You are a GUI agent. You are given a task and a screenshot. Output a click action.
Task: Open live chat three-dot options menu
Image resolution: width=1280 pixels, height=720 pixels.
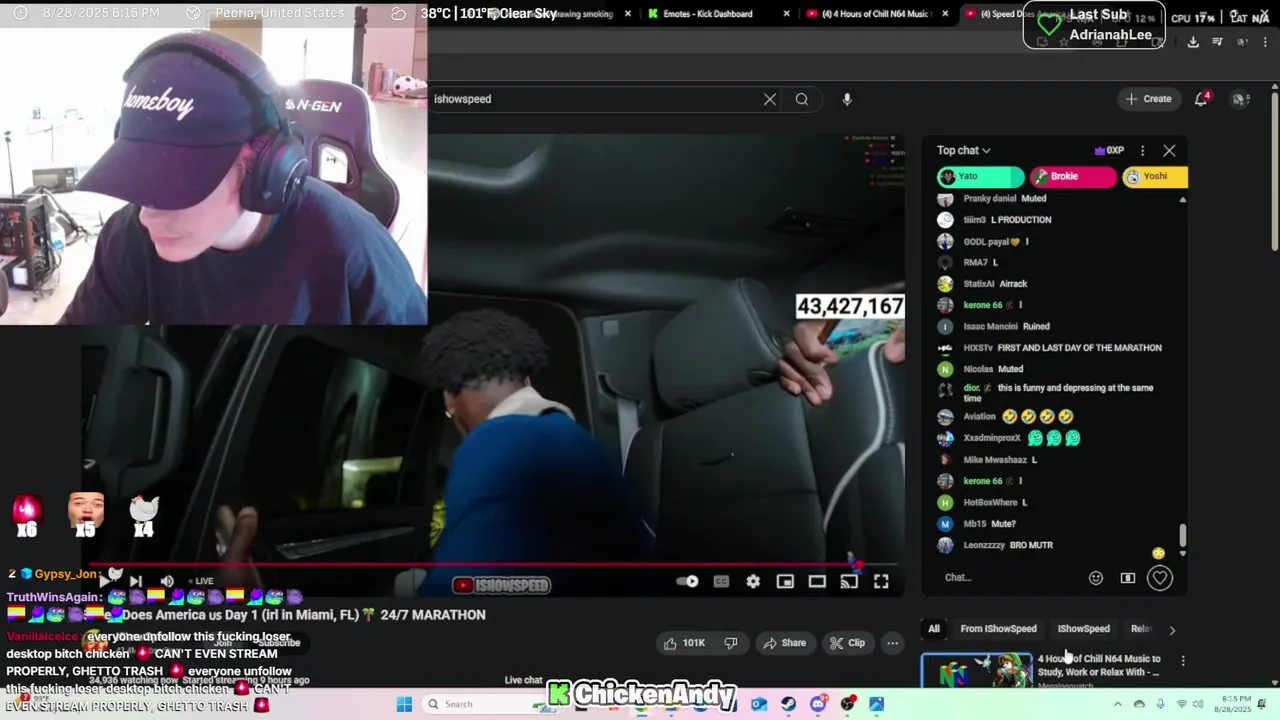1142,151
